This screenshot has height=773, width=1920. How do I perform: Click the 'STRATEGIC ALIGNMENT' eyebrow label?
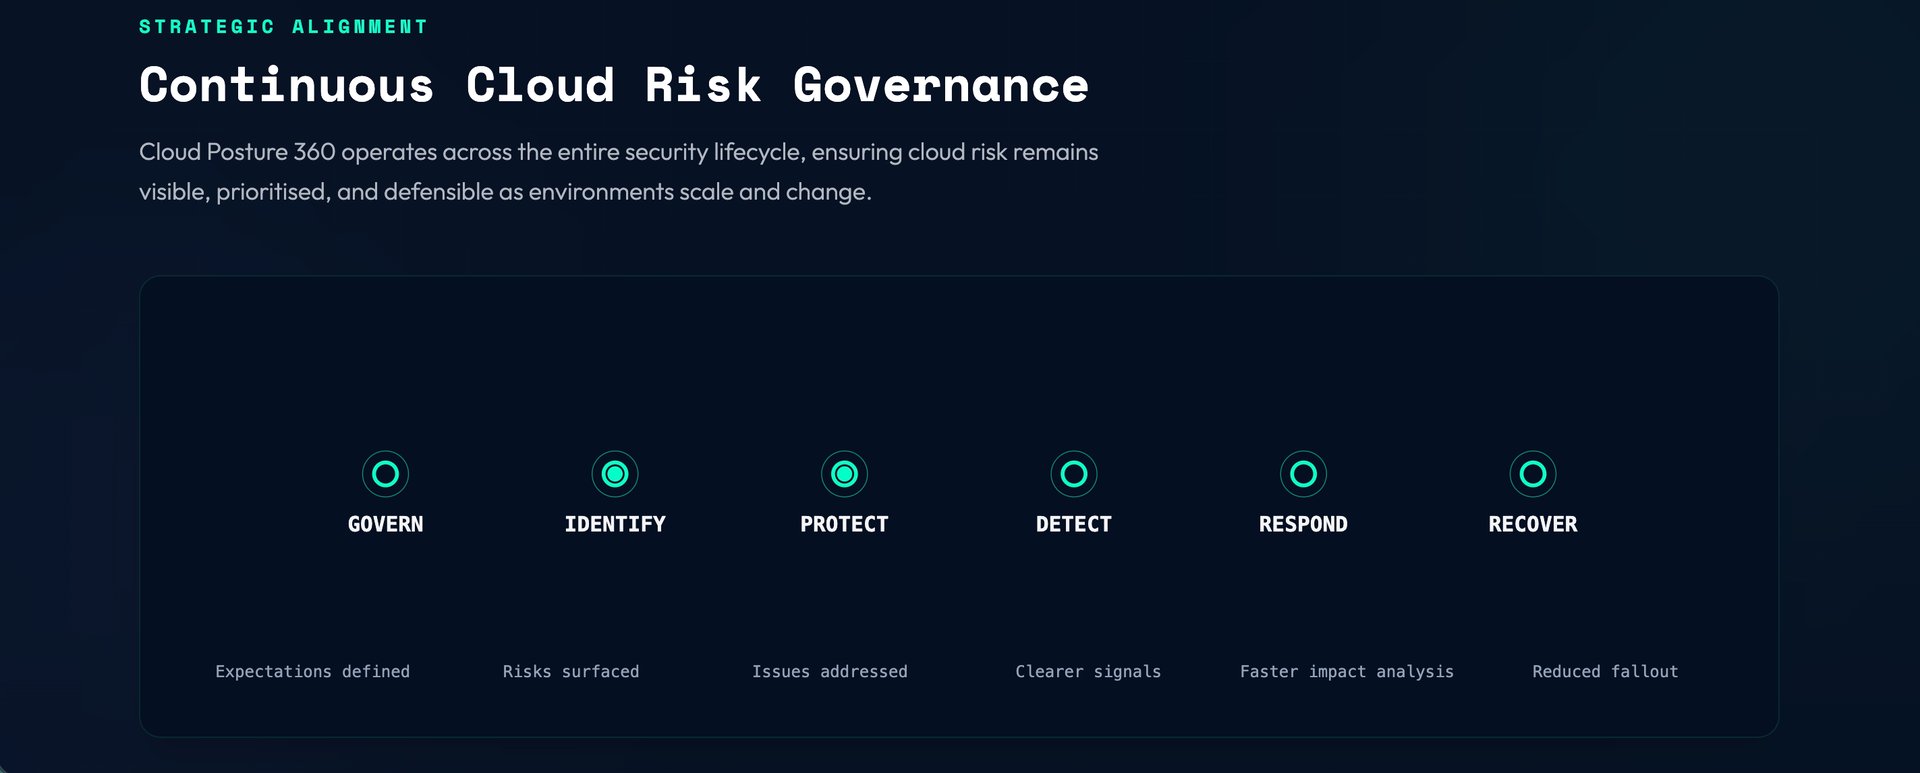click(283, 27)
